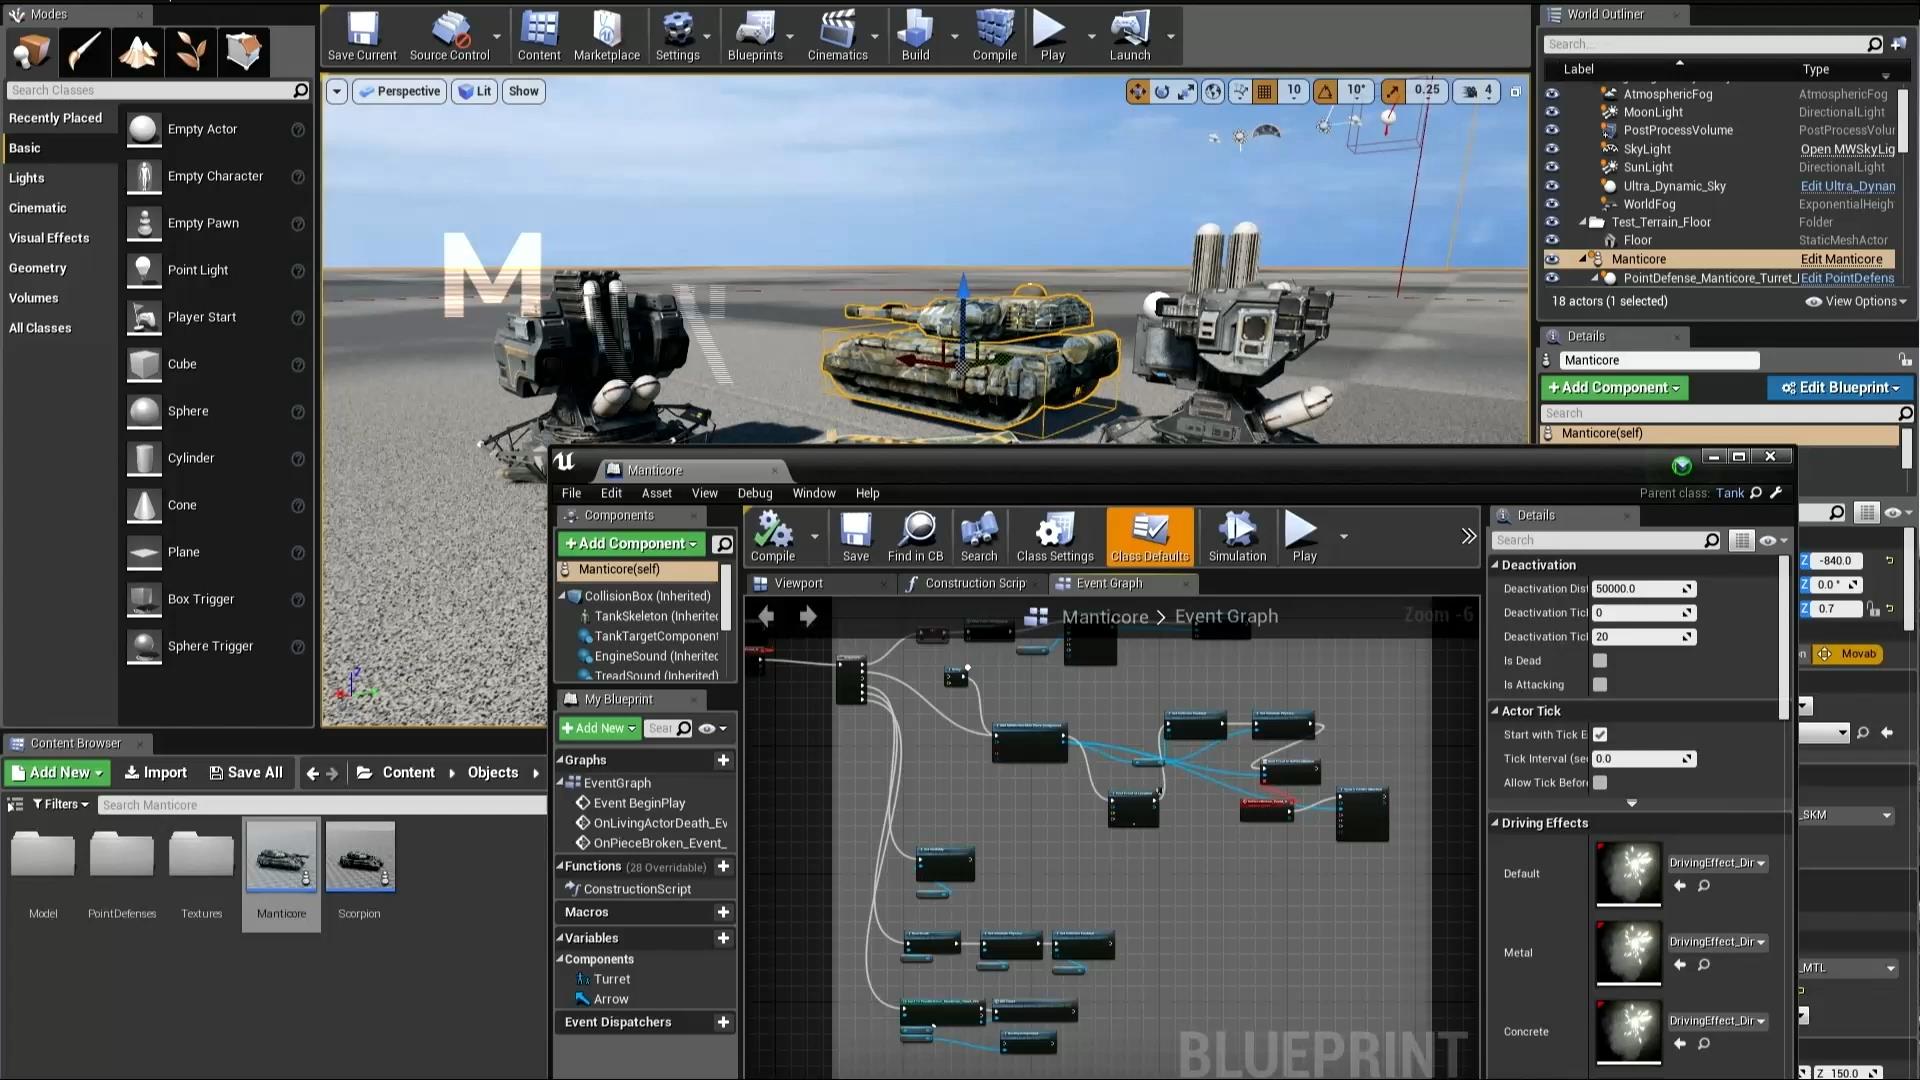
Task: Toggle the Is Attacking checkbox
Action: (1600, 685)
